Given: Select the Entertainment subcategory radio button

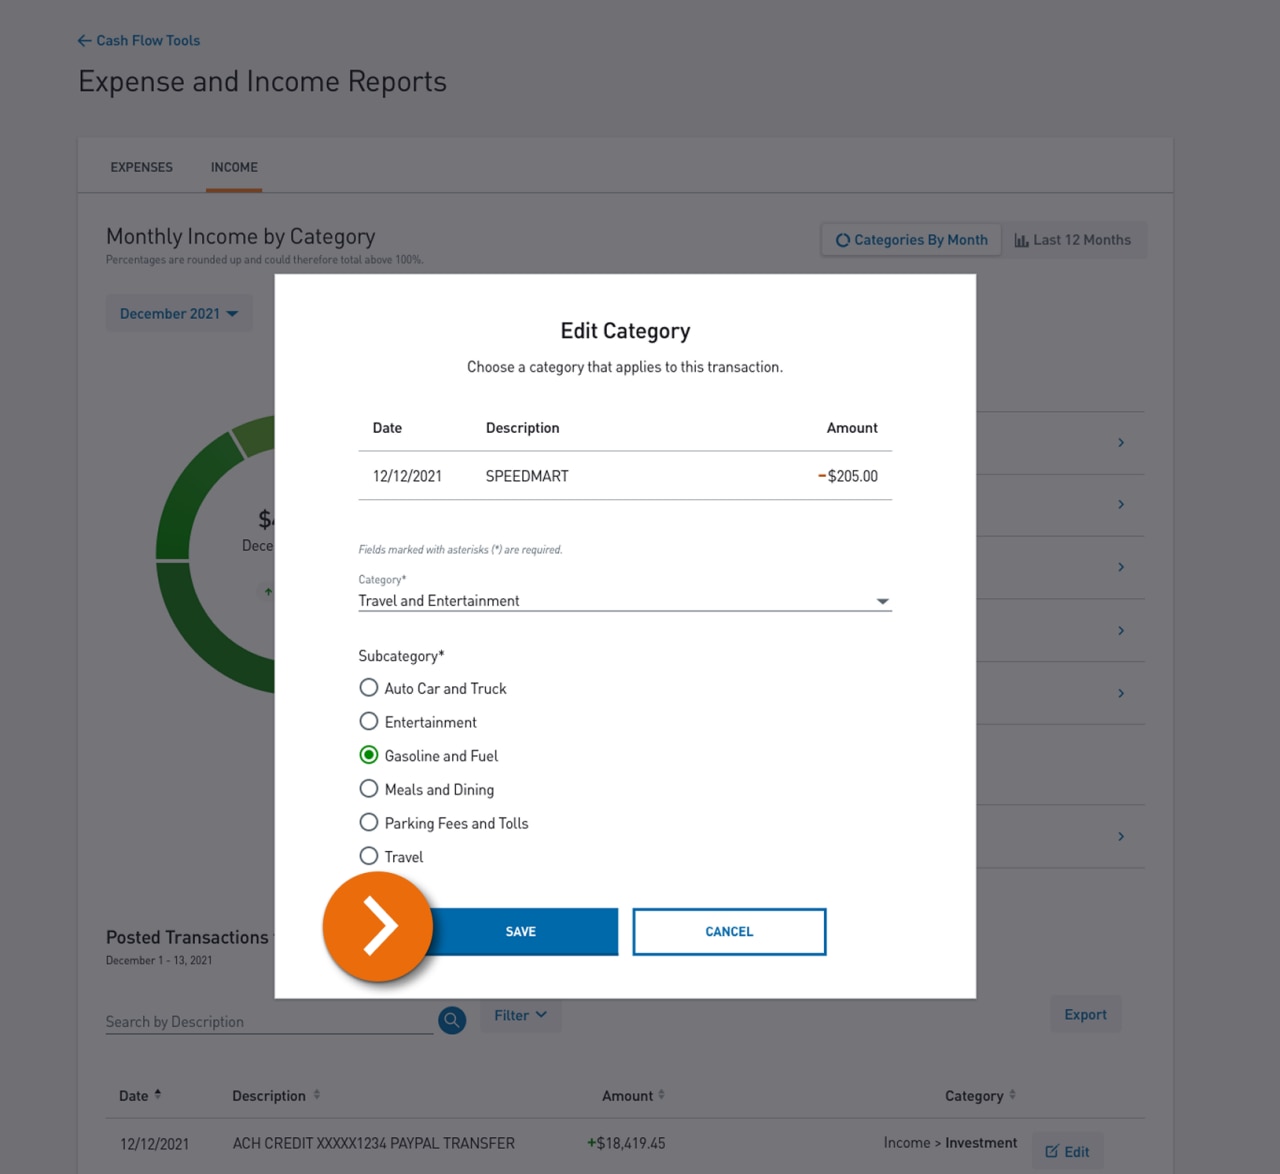Looking at the screenshot, I should pyautogui.click(x=368, y=721).
